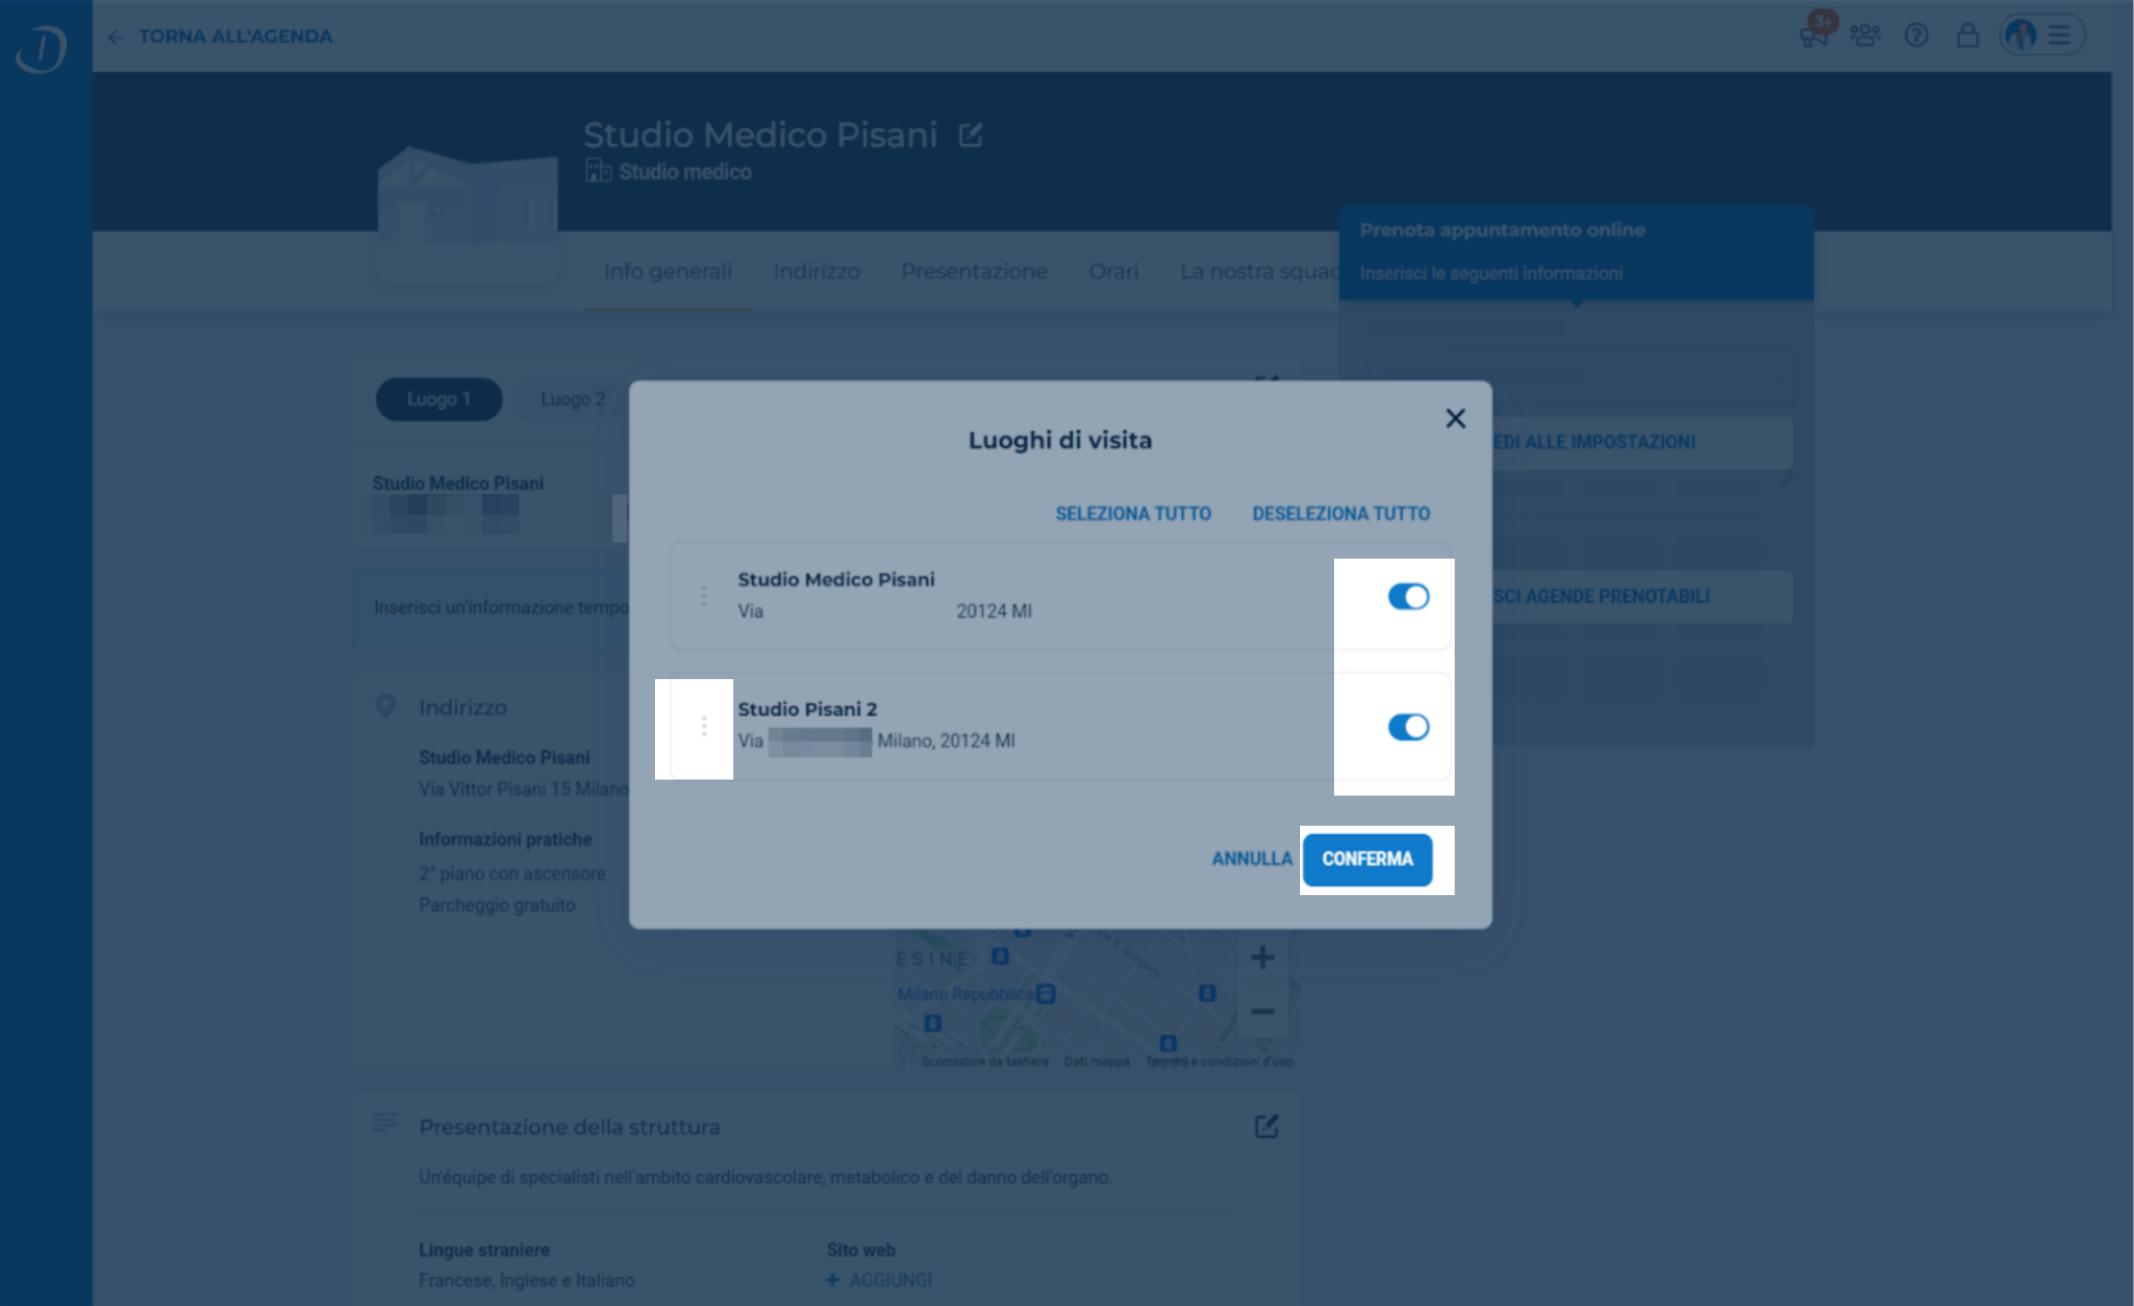Select the Luogo 1 pill
The width and height of the screenshot is (2134, 1306).
pyautogui.click(x=438, y=399)
